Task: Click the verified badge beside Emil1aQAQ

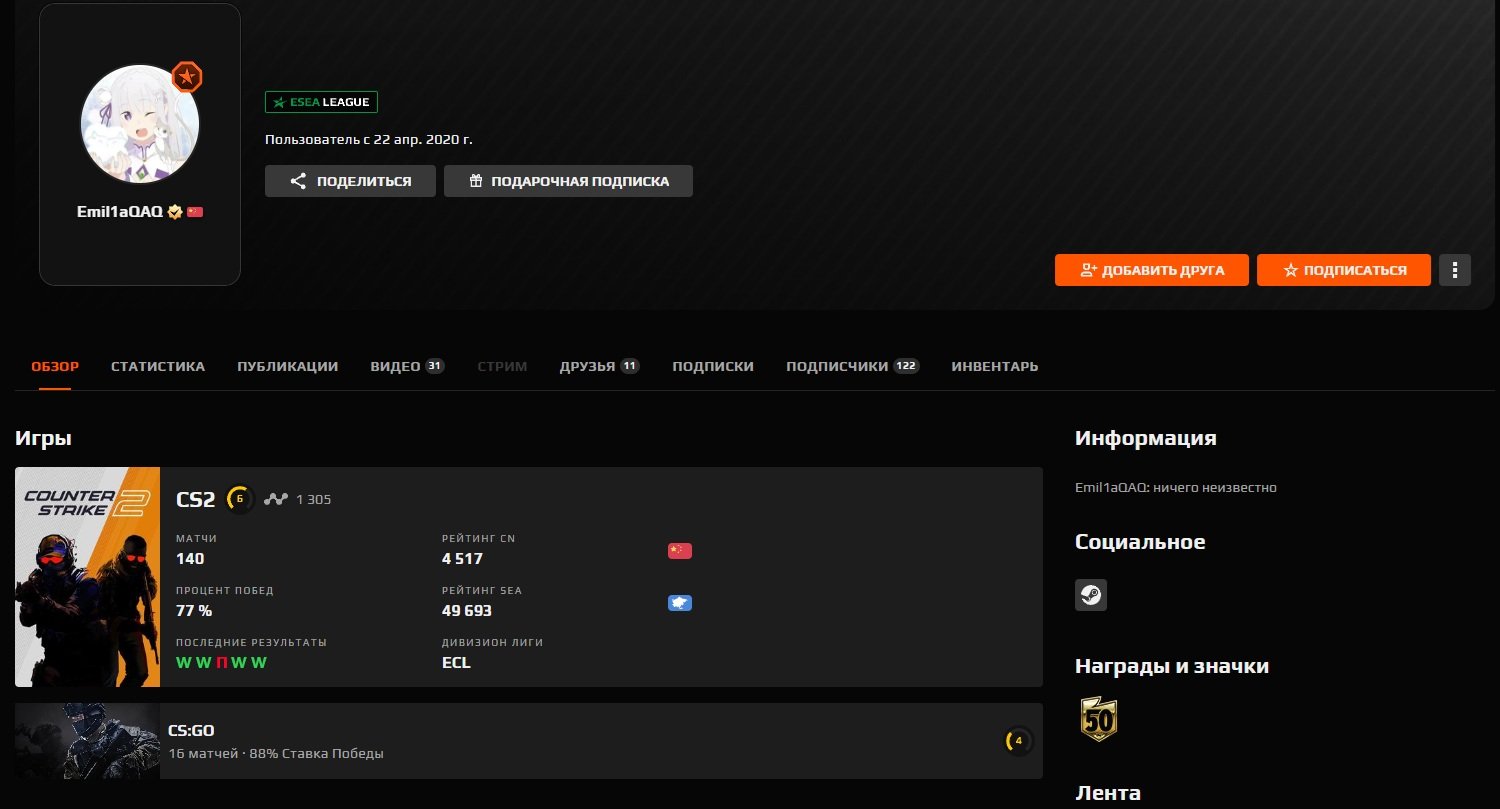Action: tap(175, 212)
